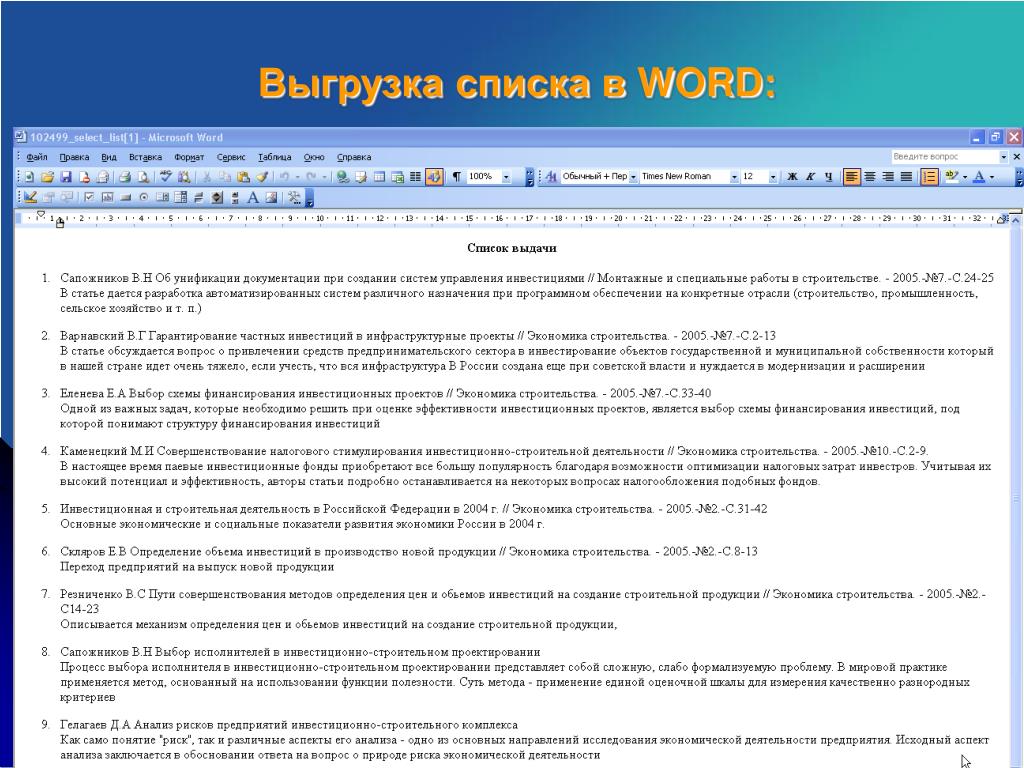Open the Вид menu
This screenshot has width=1024, height=768.
(x=109, y=157)
